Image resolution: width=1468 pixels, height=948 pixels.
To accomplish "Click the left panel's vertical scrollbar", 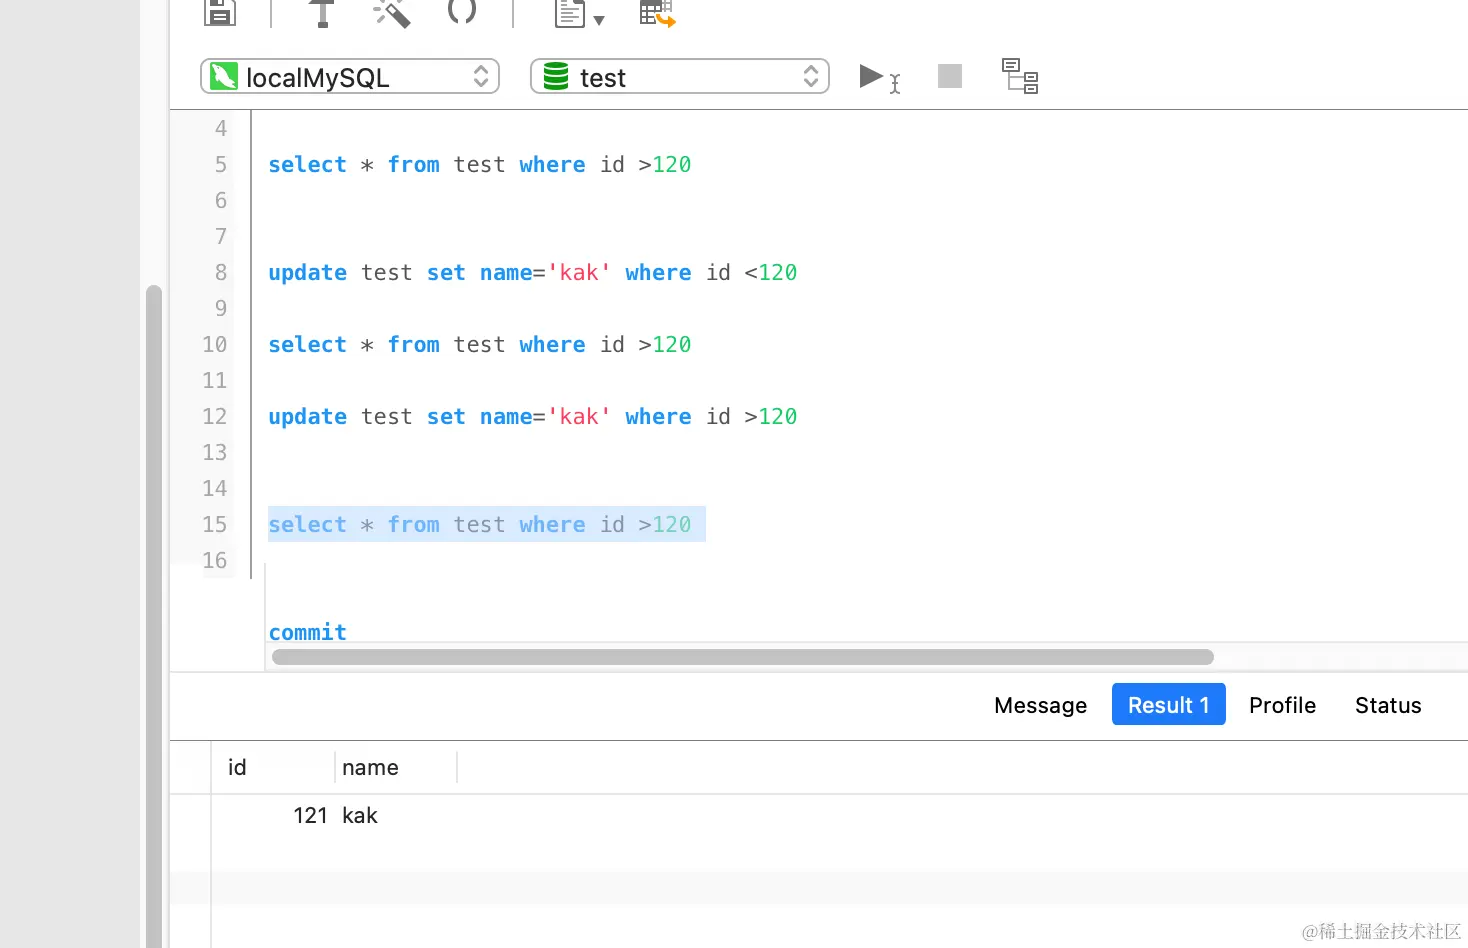I will [x=154, y=615].
